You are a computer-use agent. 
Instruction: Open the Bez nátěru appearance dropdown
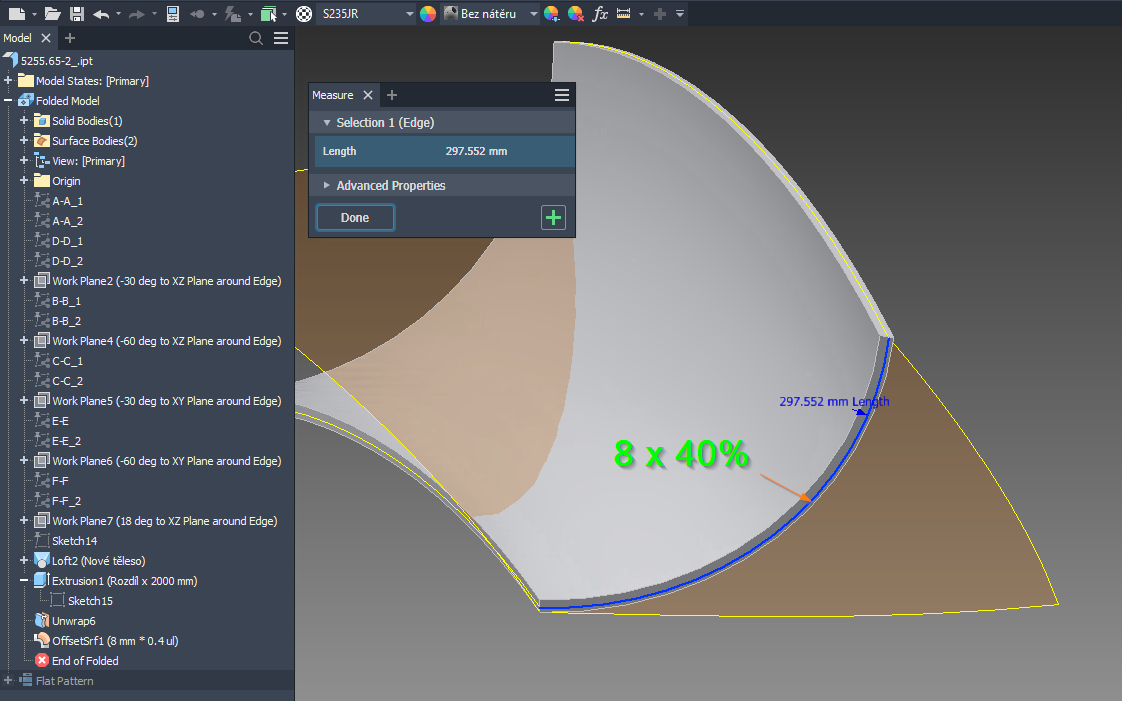point(533,13)
